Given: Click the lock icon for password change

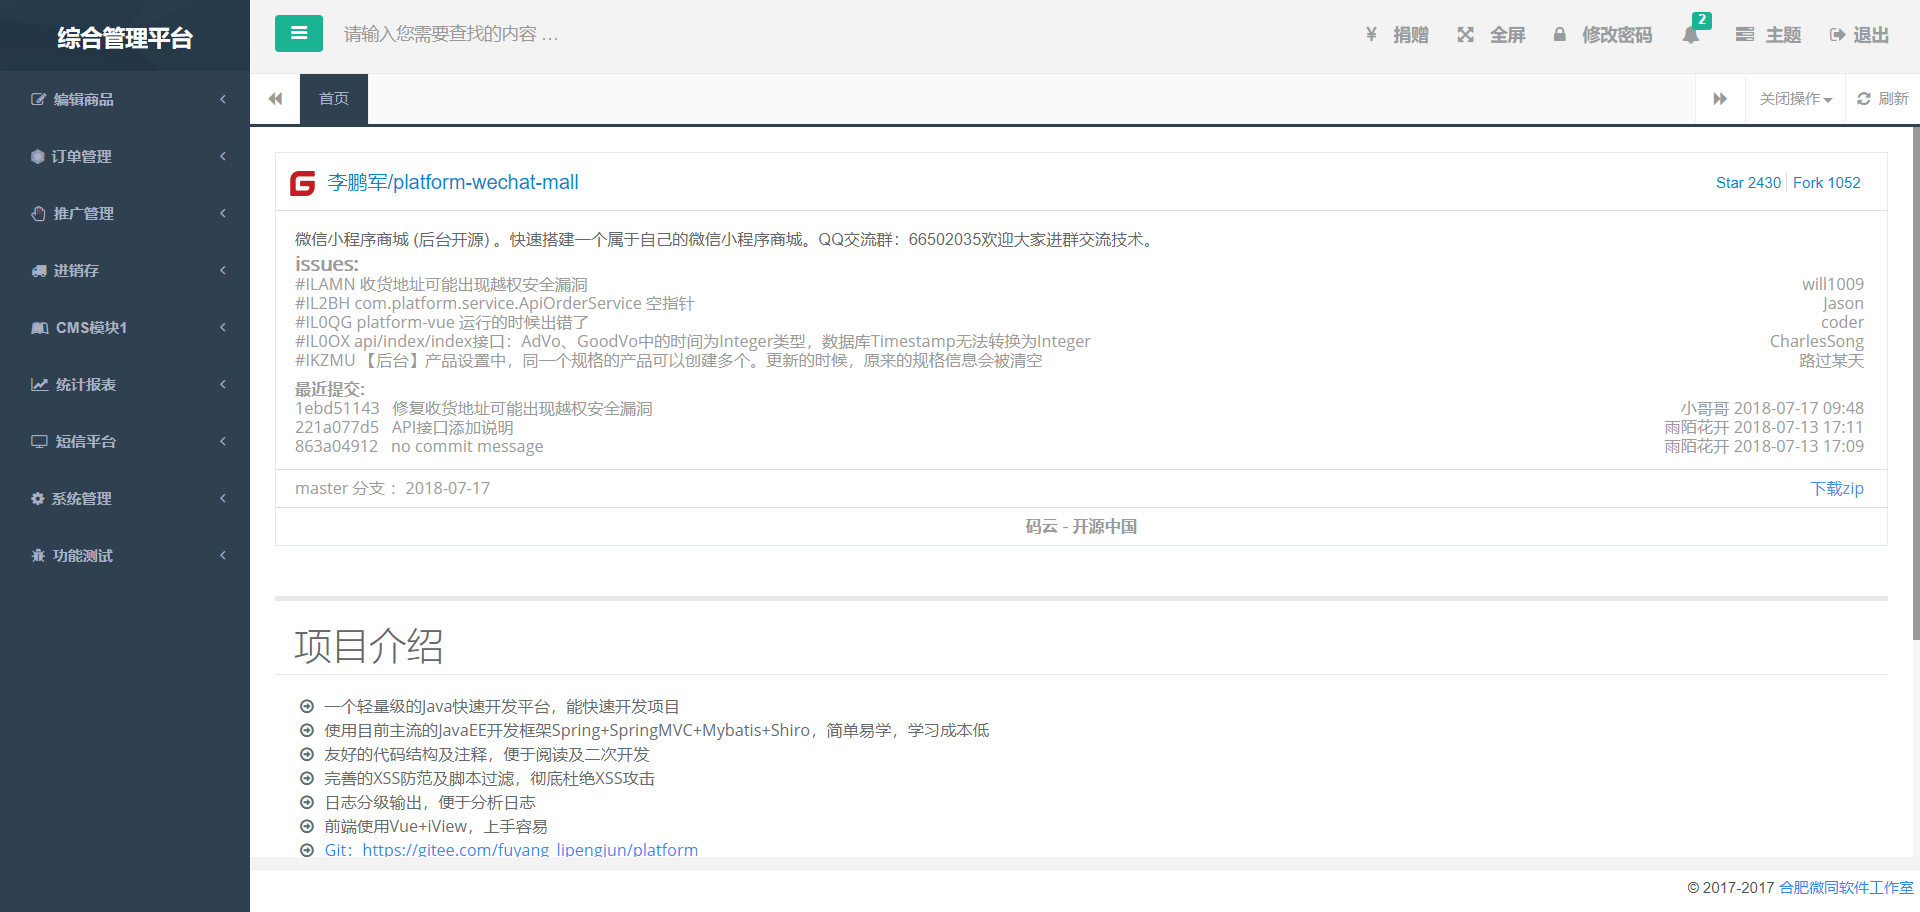Looking at the screenshot, I should [x=1559, y=35].
